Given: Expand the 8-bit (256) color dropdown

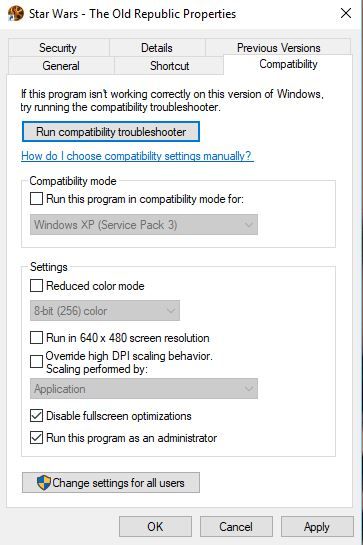Looking at the screenshot, I should (x=105, y=310).
